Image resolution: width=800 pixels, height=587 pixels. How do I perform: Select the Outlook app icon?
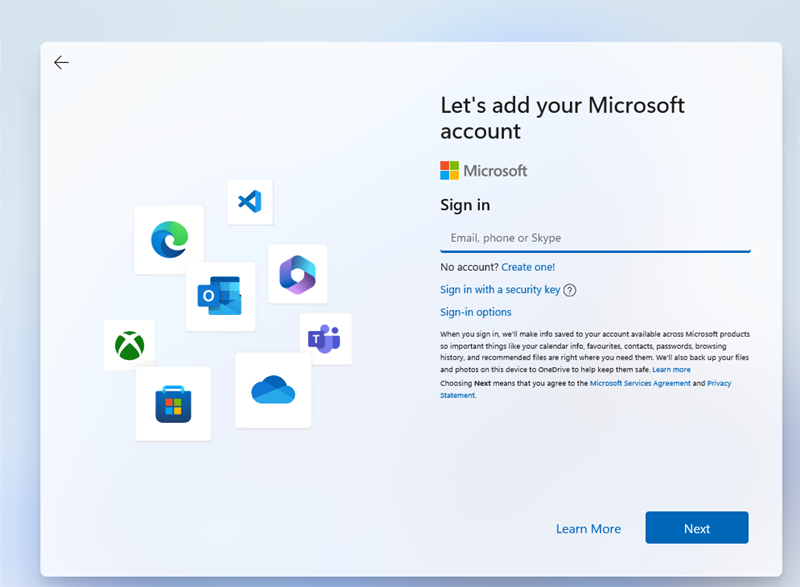pyautogui.click(x=220, y=297)
